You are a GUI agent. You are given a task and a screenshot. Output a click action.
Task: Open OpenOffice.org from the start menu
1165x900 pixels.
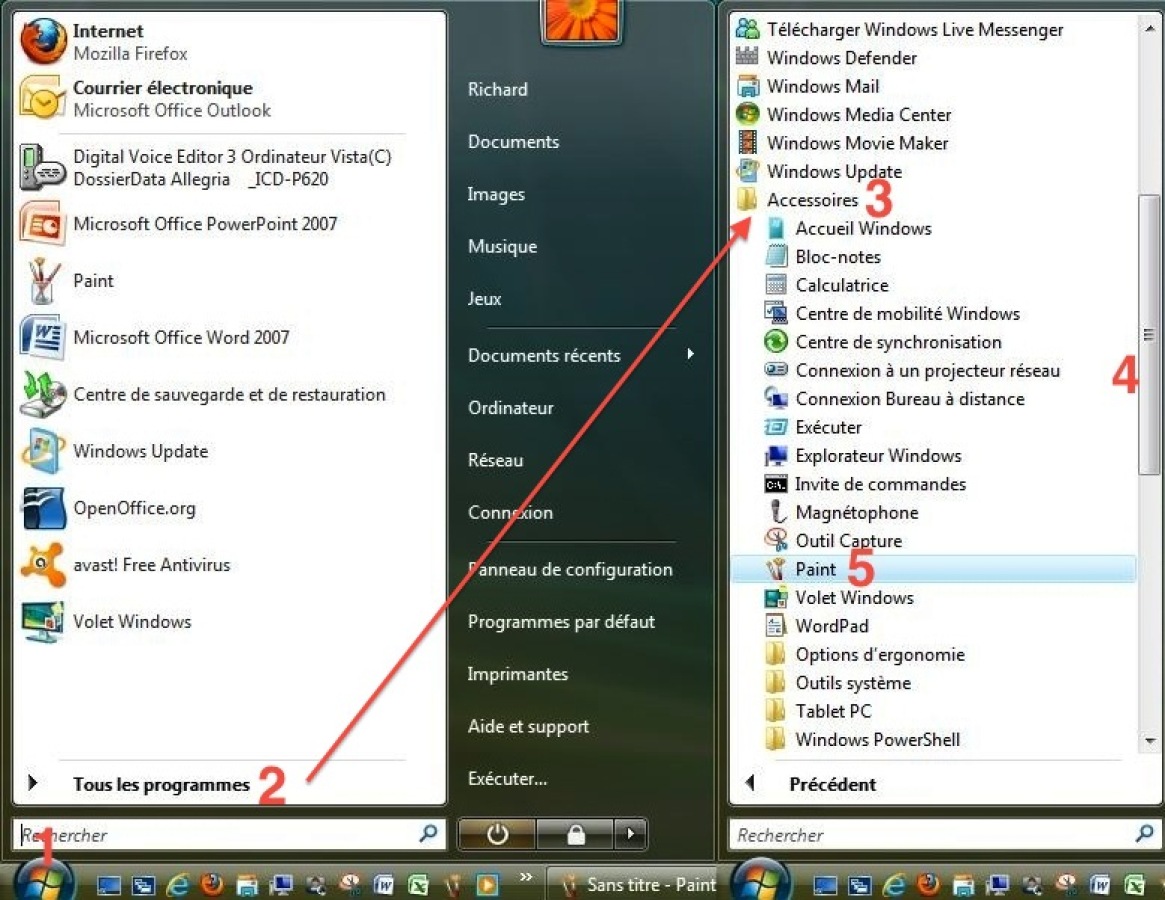134,508
